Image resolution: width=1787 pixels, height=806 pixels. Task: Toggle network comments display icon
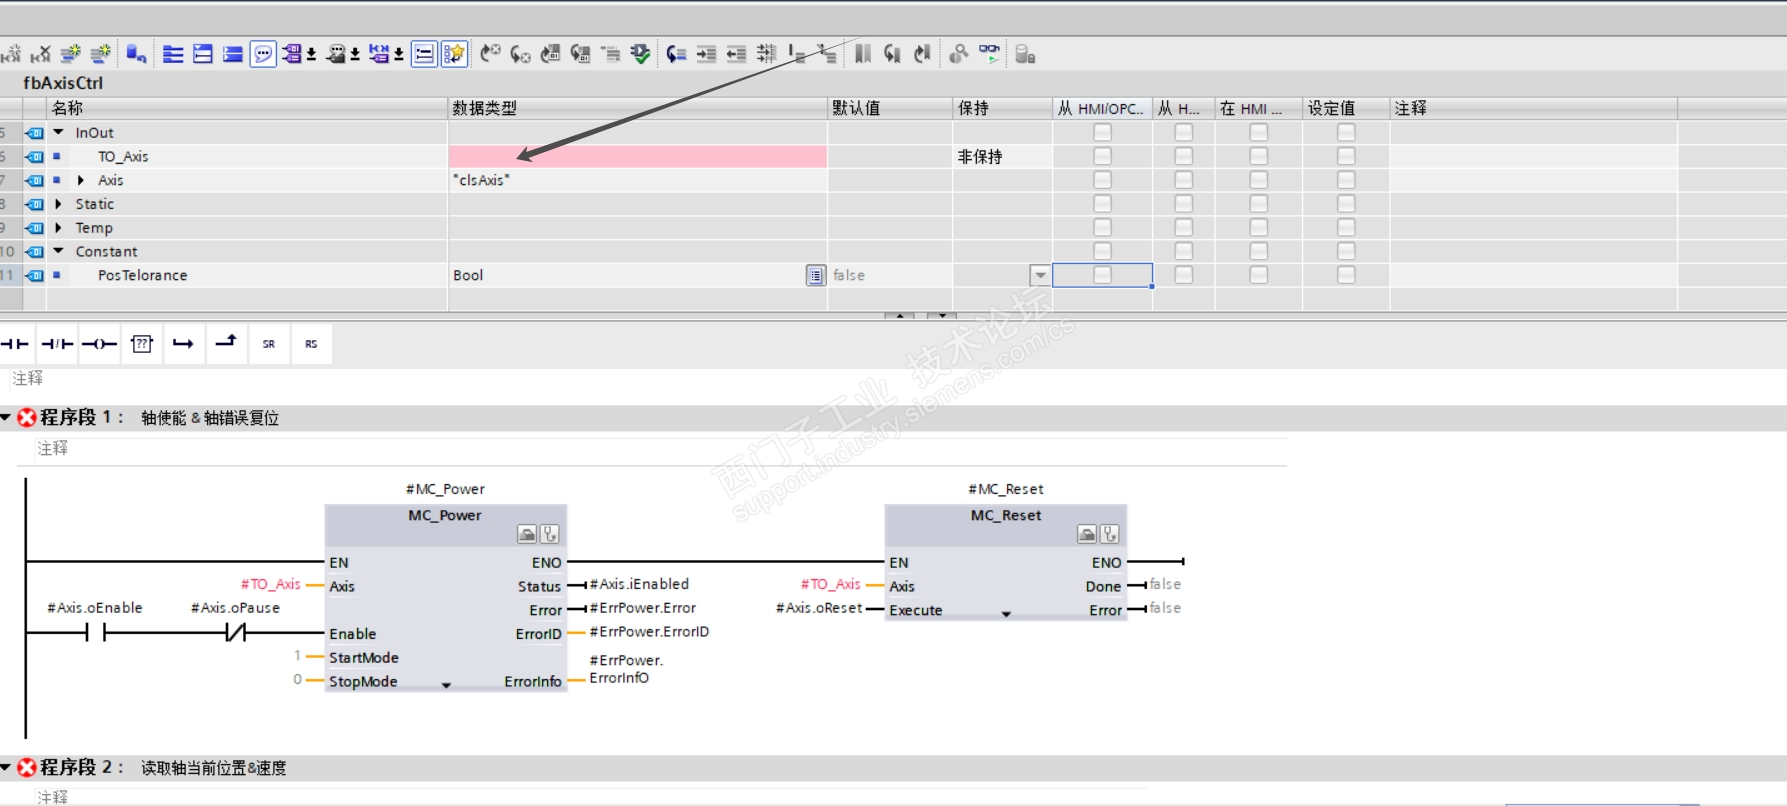424,54
